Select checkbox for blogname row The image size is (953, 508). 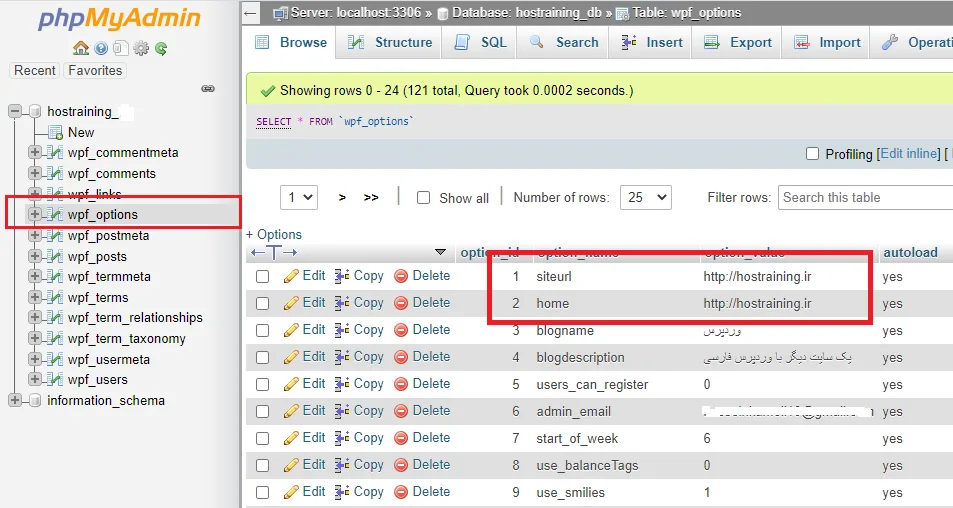click(x=263, y=331)
